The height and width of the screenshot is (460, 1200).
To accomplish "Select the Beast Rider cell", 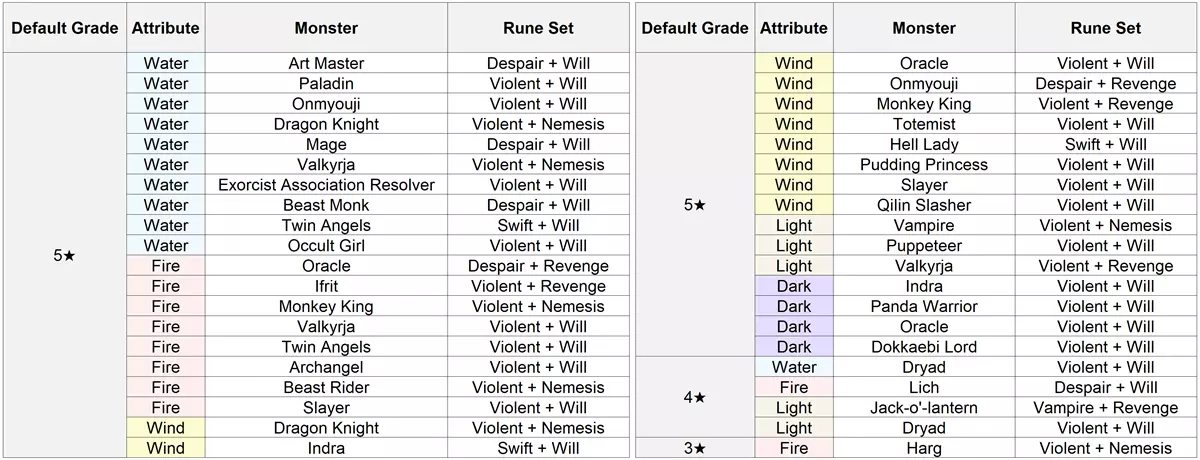I will coord(326,388).
